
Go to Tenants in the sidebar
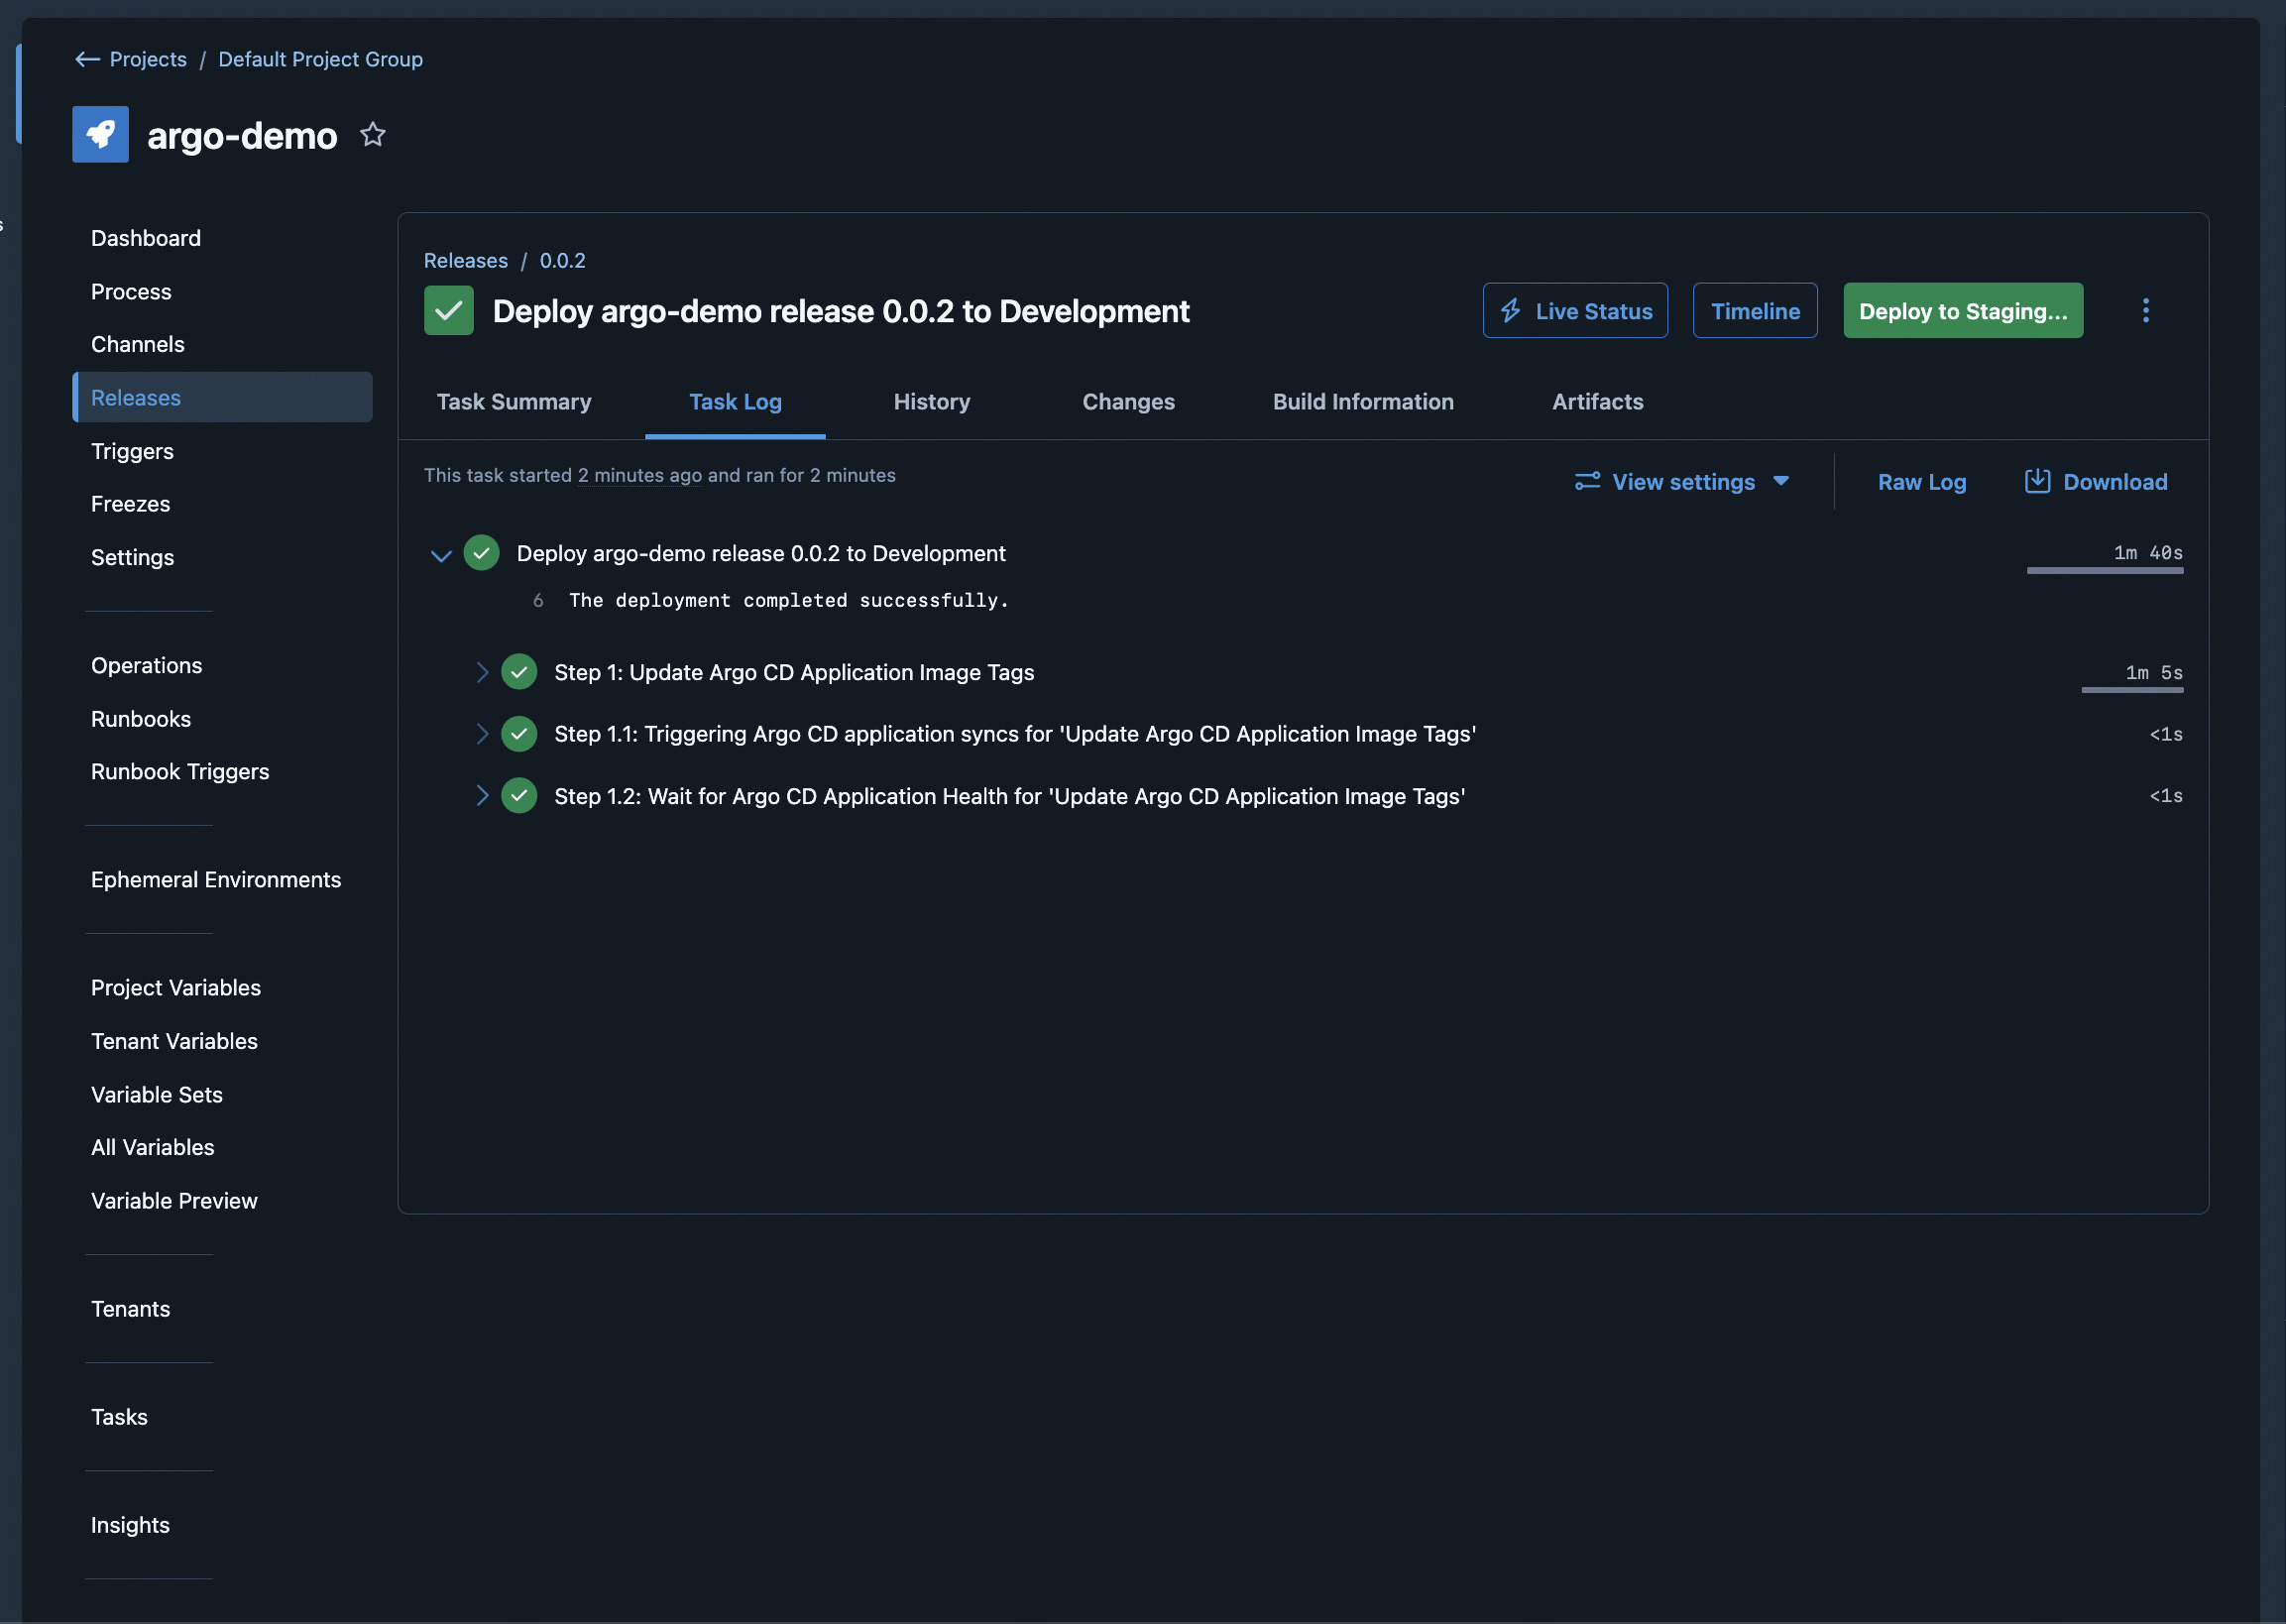130,1309
